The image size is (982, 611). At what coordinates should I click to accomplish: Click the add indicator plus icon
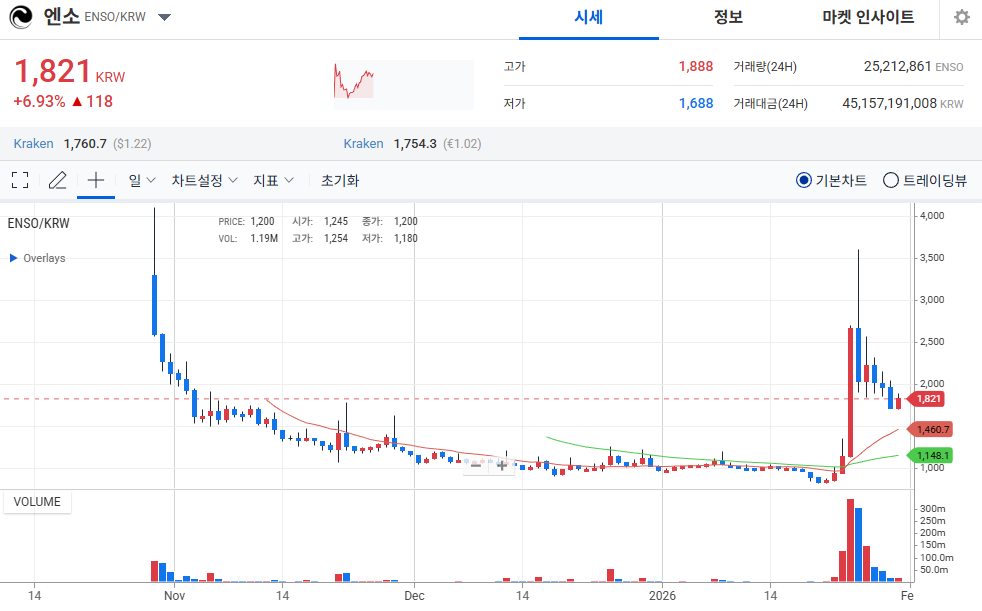(94, 180)
